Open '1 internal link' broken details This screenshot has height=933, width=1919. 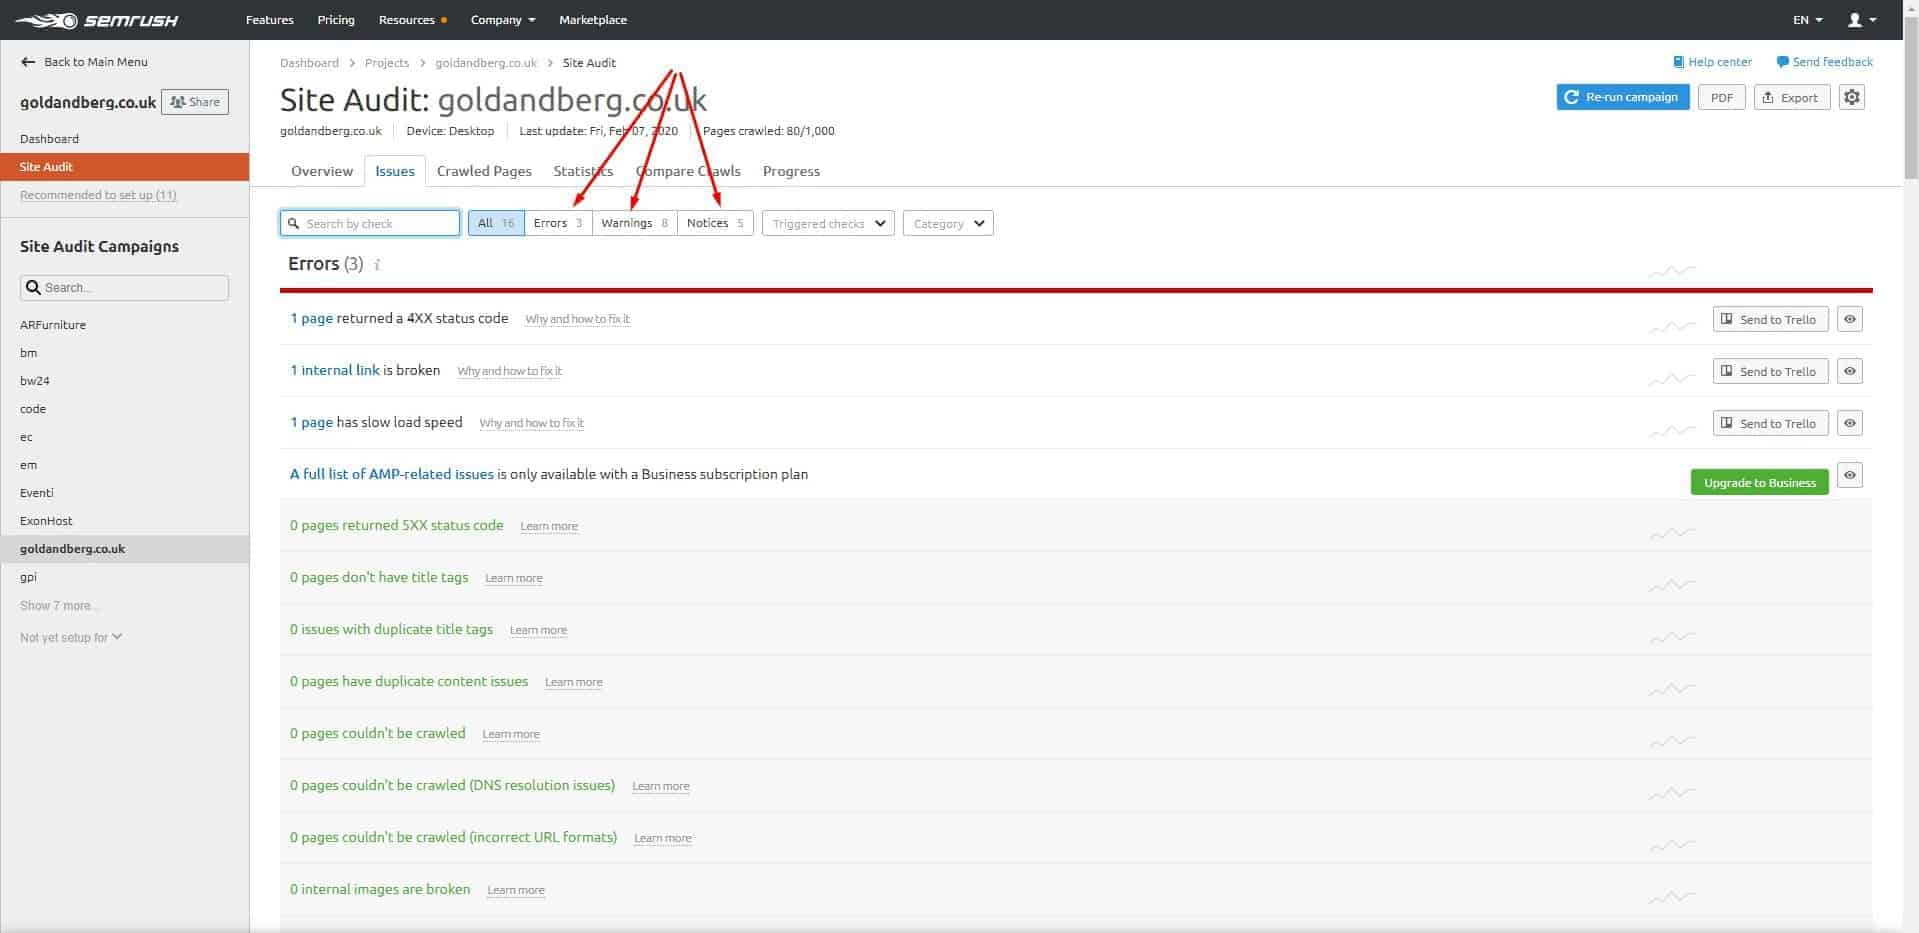pos(335,370)
